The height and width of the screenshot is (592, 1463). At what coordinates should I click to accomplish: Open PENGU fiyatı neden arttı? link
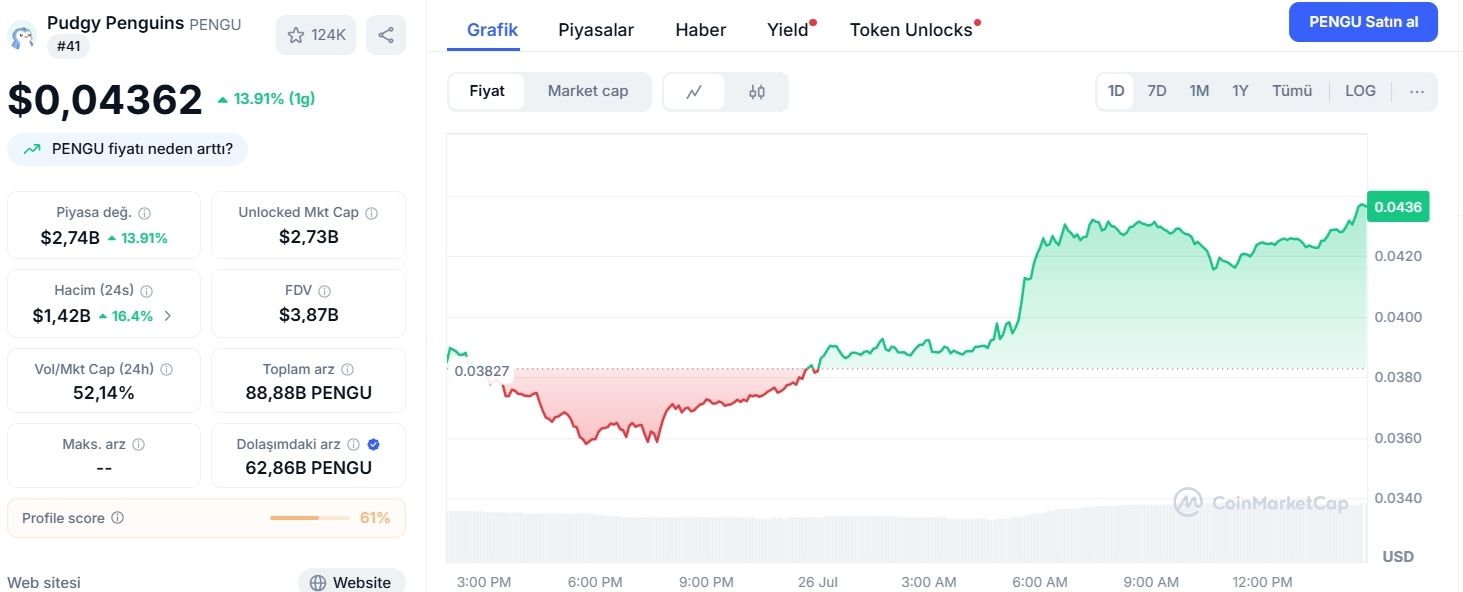(x=127, y=149)
